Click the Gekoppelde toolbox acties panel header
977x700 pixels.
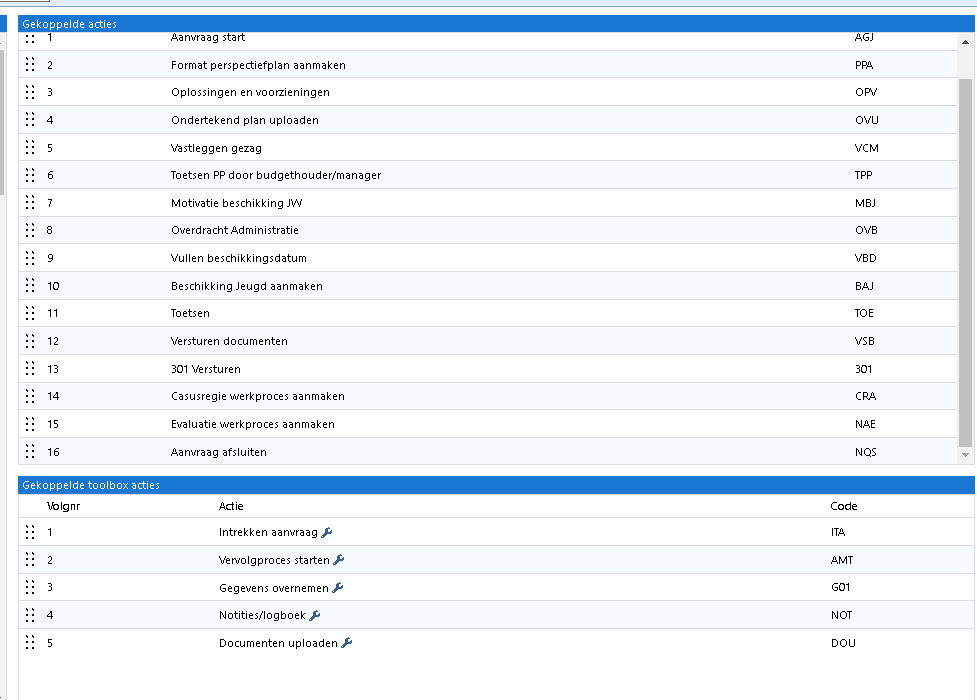pyautogui.click(x=495, y=485)
